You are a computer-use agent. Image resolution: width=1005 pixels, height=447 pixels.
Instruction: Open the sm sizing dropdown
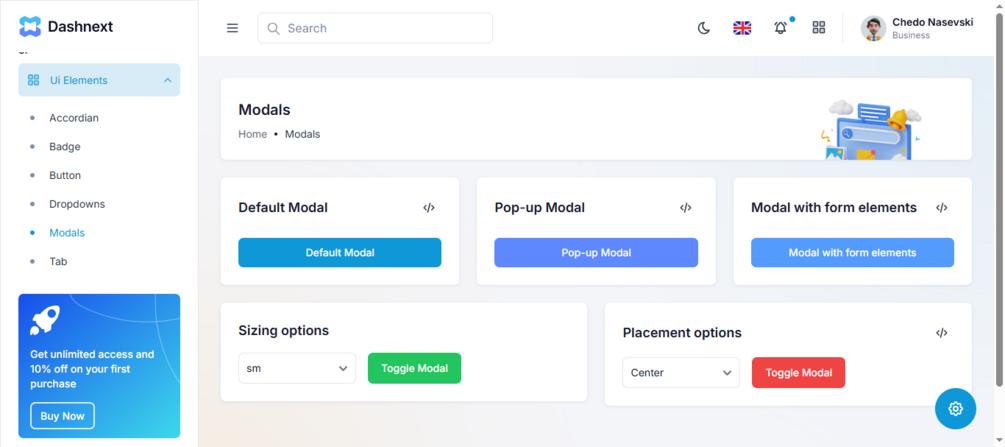[x=297, y=368]
